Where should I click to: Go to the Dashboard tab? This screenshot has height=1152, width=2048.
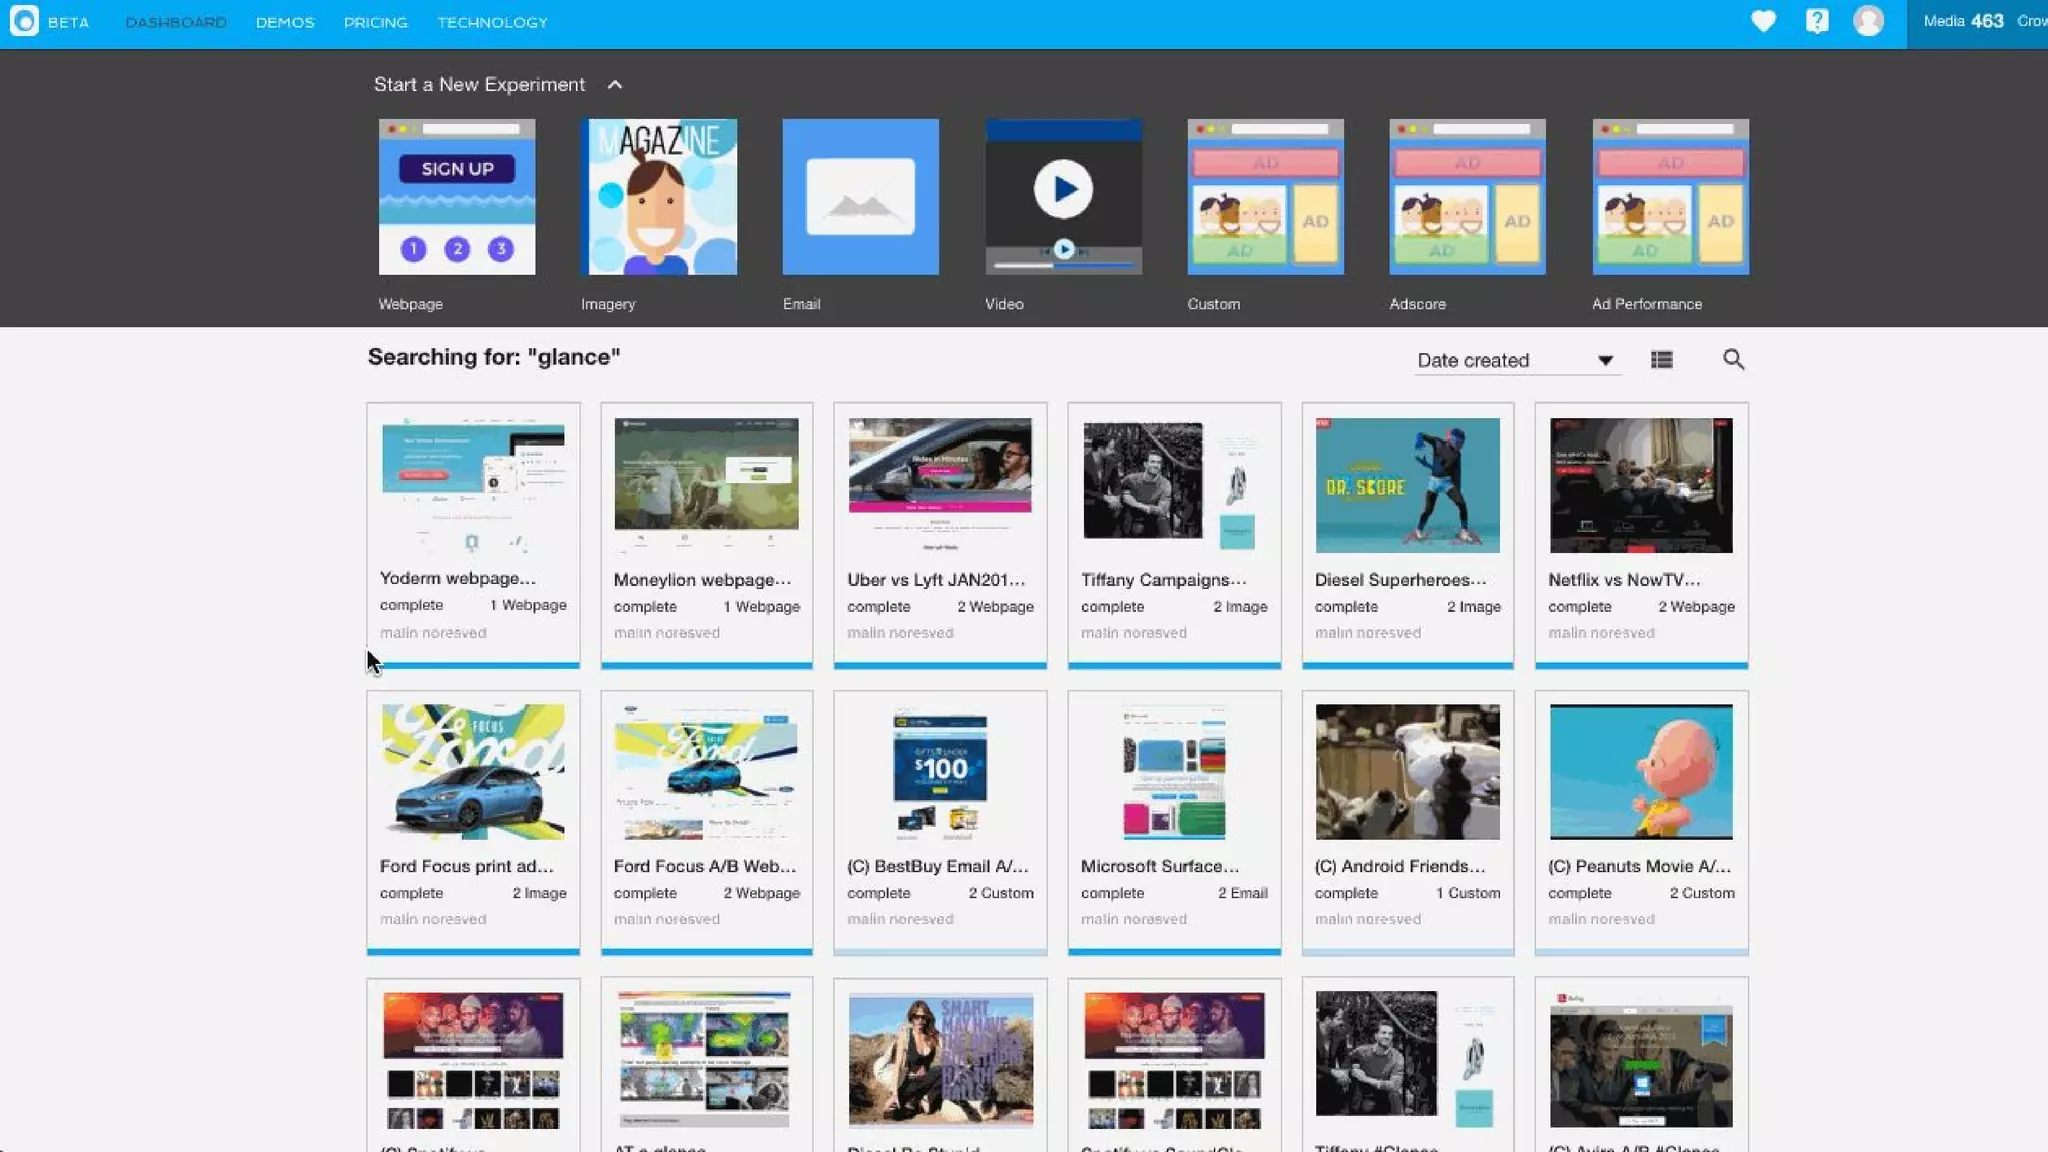(176, 22)
